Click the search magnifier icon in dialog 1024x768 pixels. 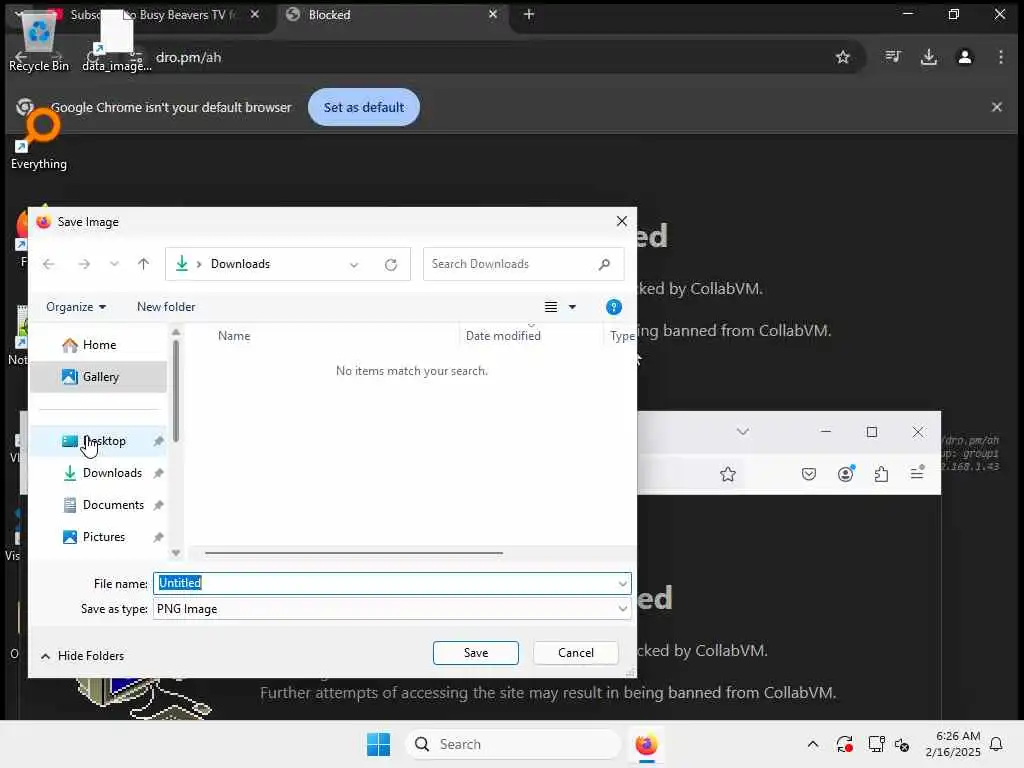[x=604, y=264]
